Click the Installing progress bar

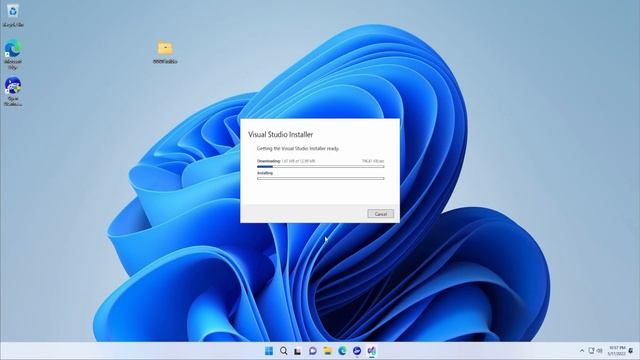(x=320, y=178)
